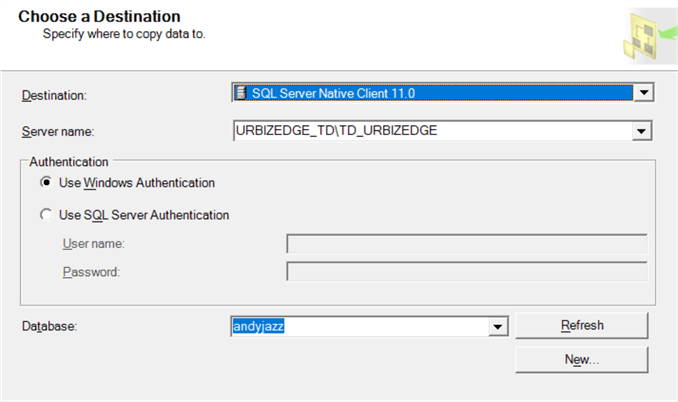Click the 'User name:' label
The height and width of the screenshot is (402, 678).
93,244
